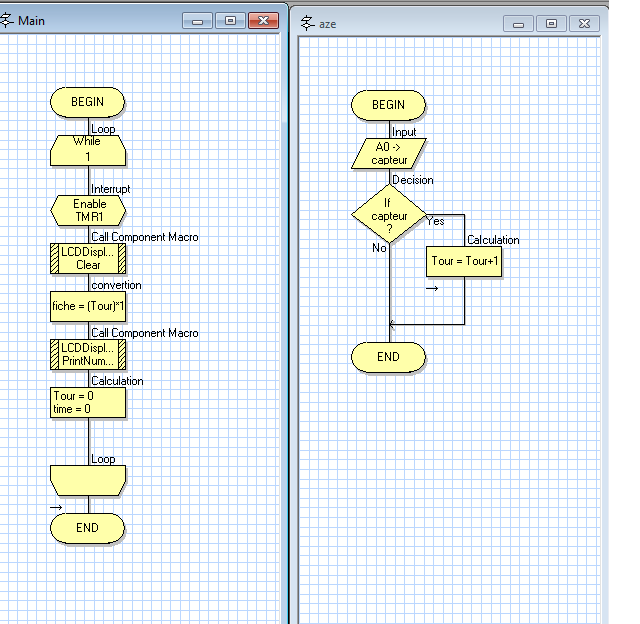
Task: Select the BEGIN terminator in aze window
Action: [388, 105]
